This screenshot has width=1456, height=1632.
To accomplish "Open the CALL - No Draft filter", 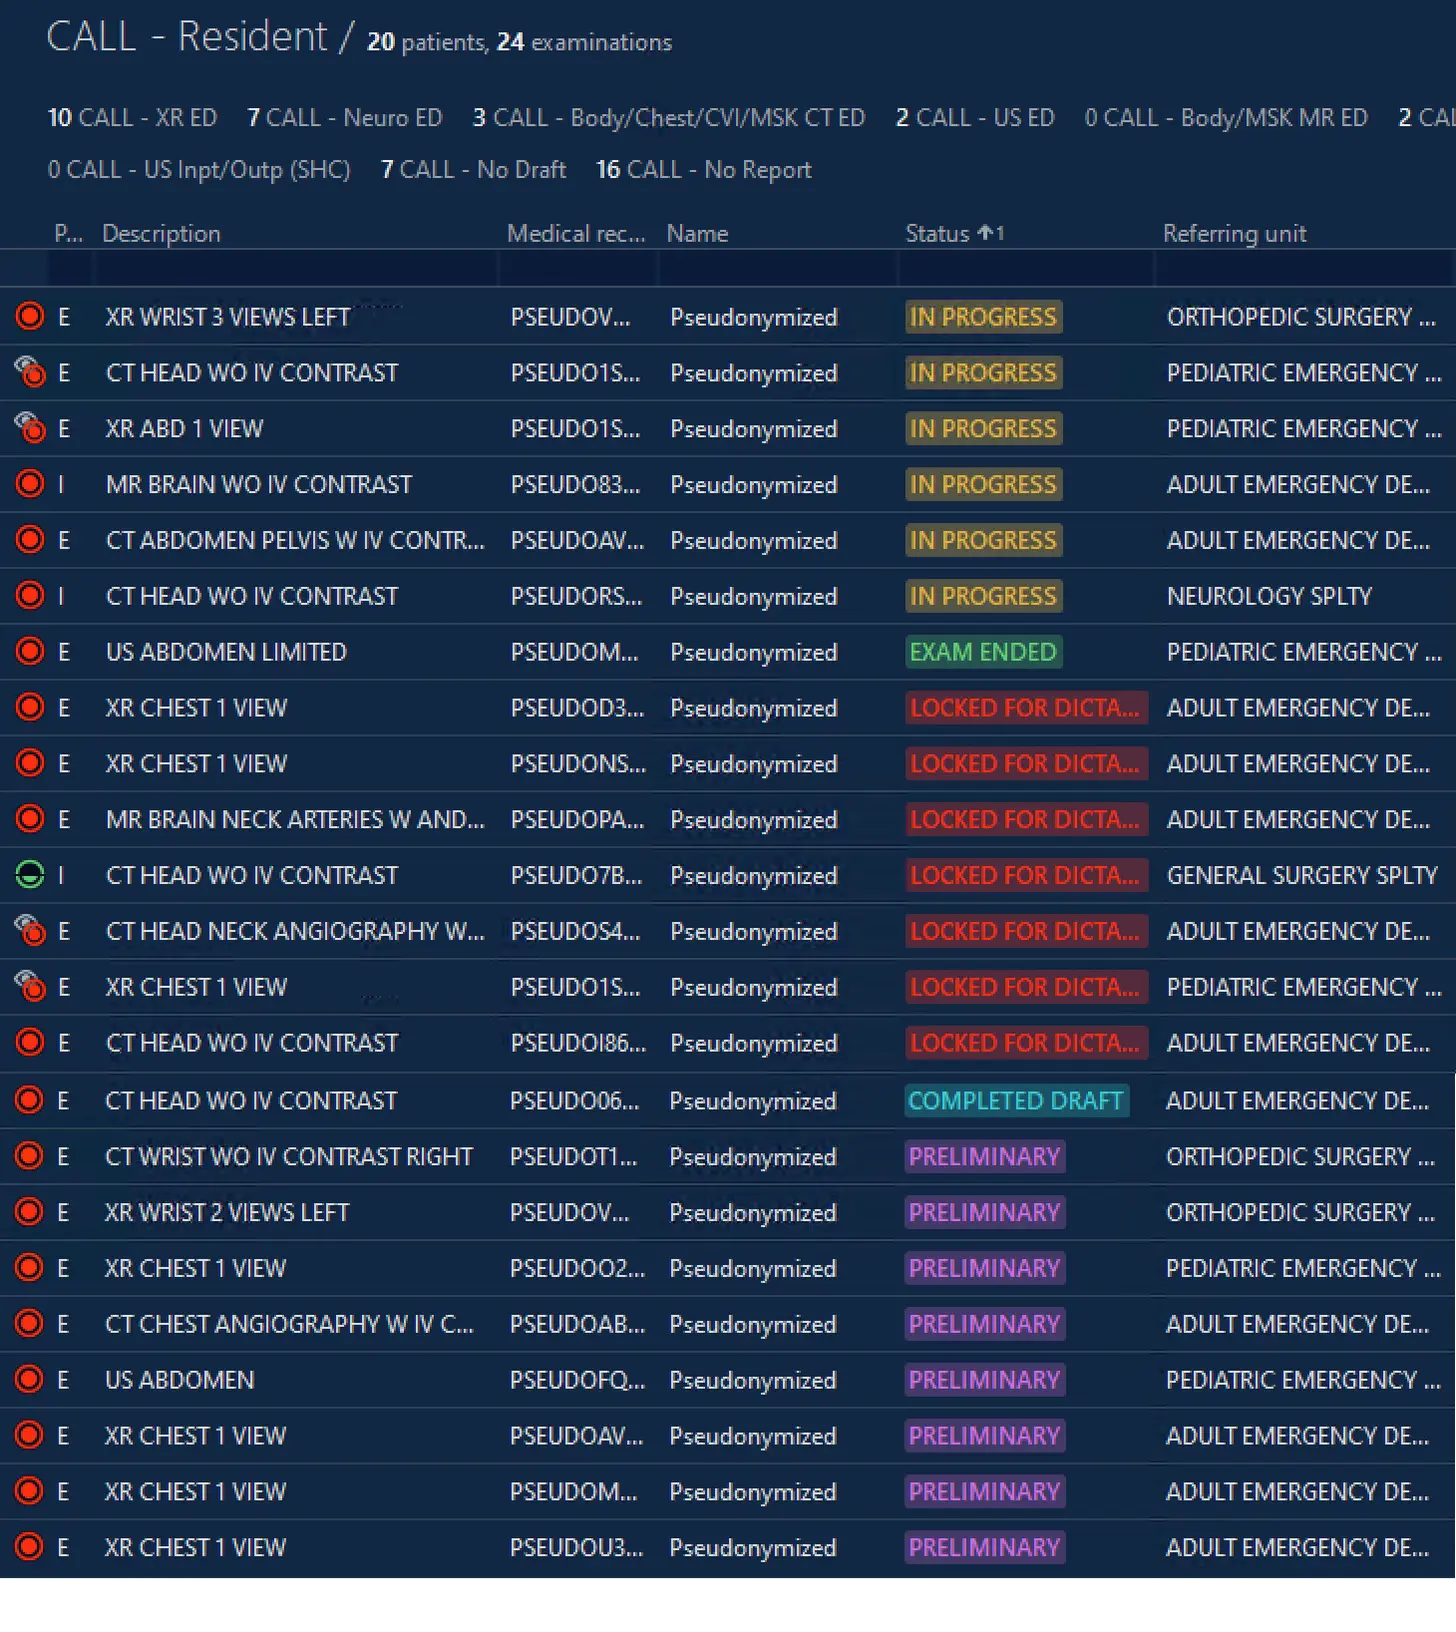I will (473, 170).
